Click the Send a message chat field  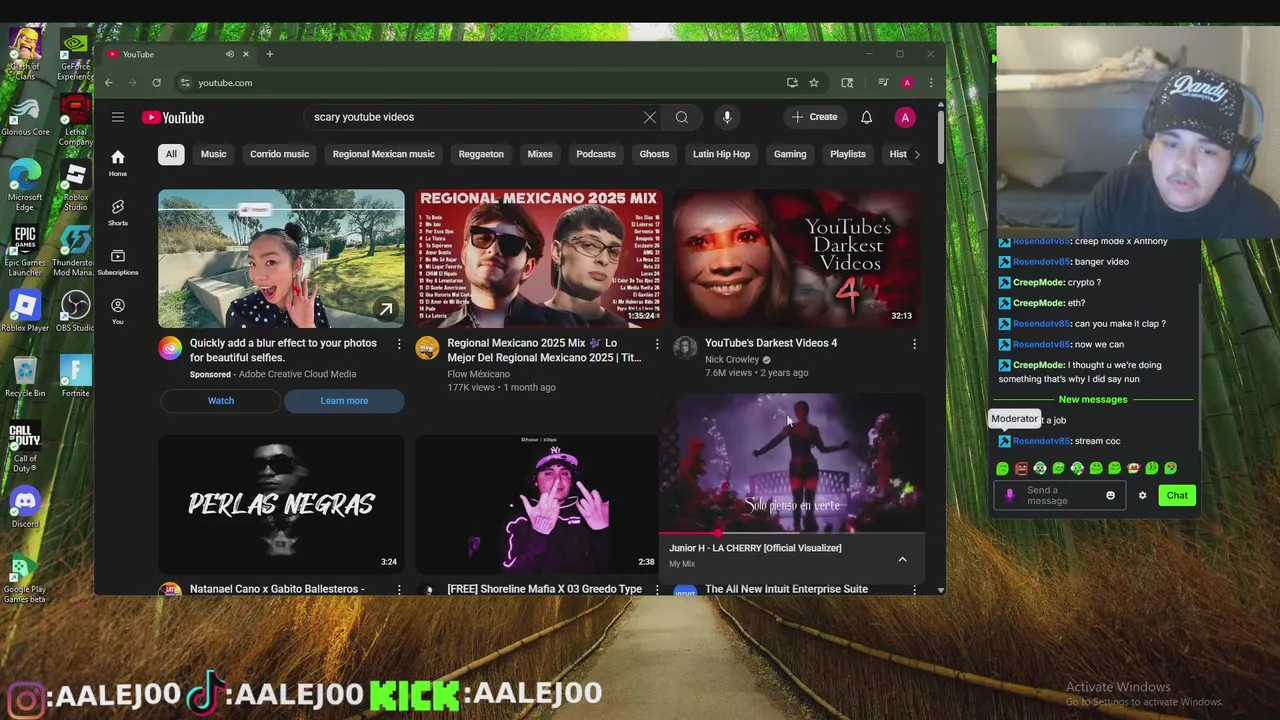[x=1059, y=496]
